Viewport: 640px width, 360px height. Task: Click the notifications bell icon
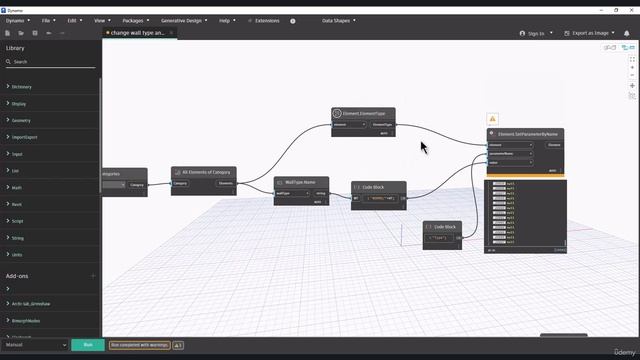coord(627,33)
